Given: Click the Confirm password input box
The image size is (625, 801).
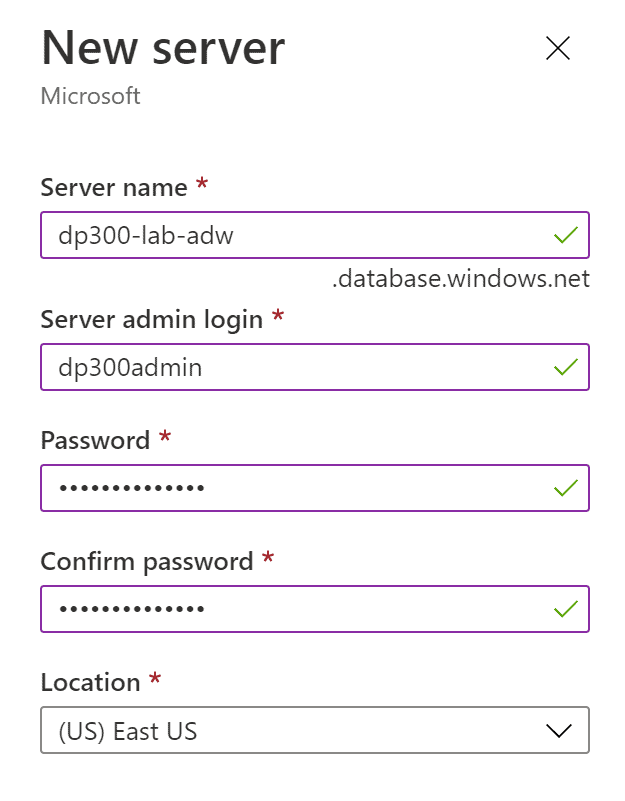Looking at the screenshot, I should pos(250,609).
